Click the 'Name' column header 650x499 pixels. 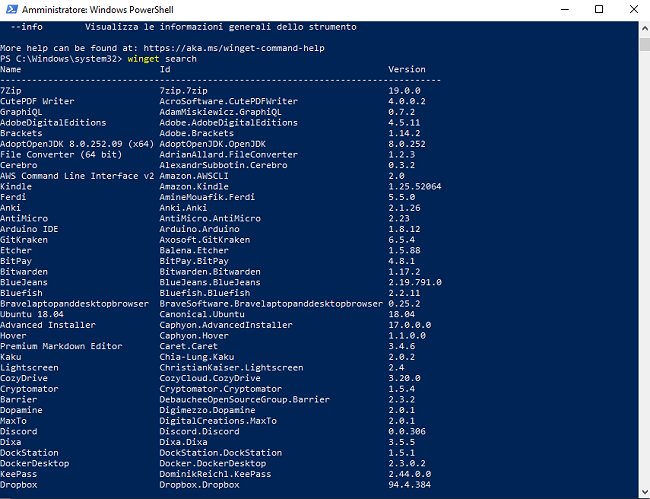tap(11, 69)
